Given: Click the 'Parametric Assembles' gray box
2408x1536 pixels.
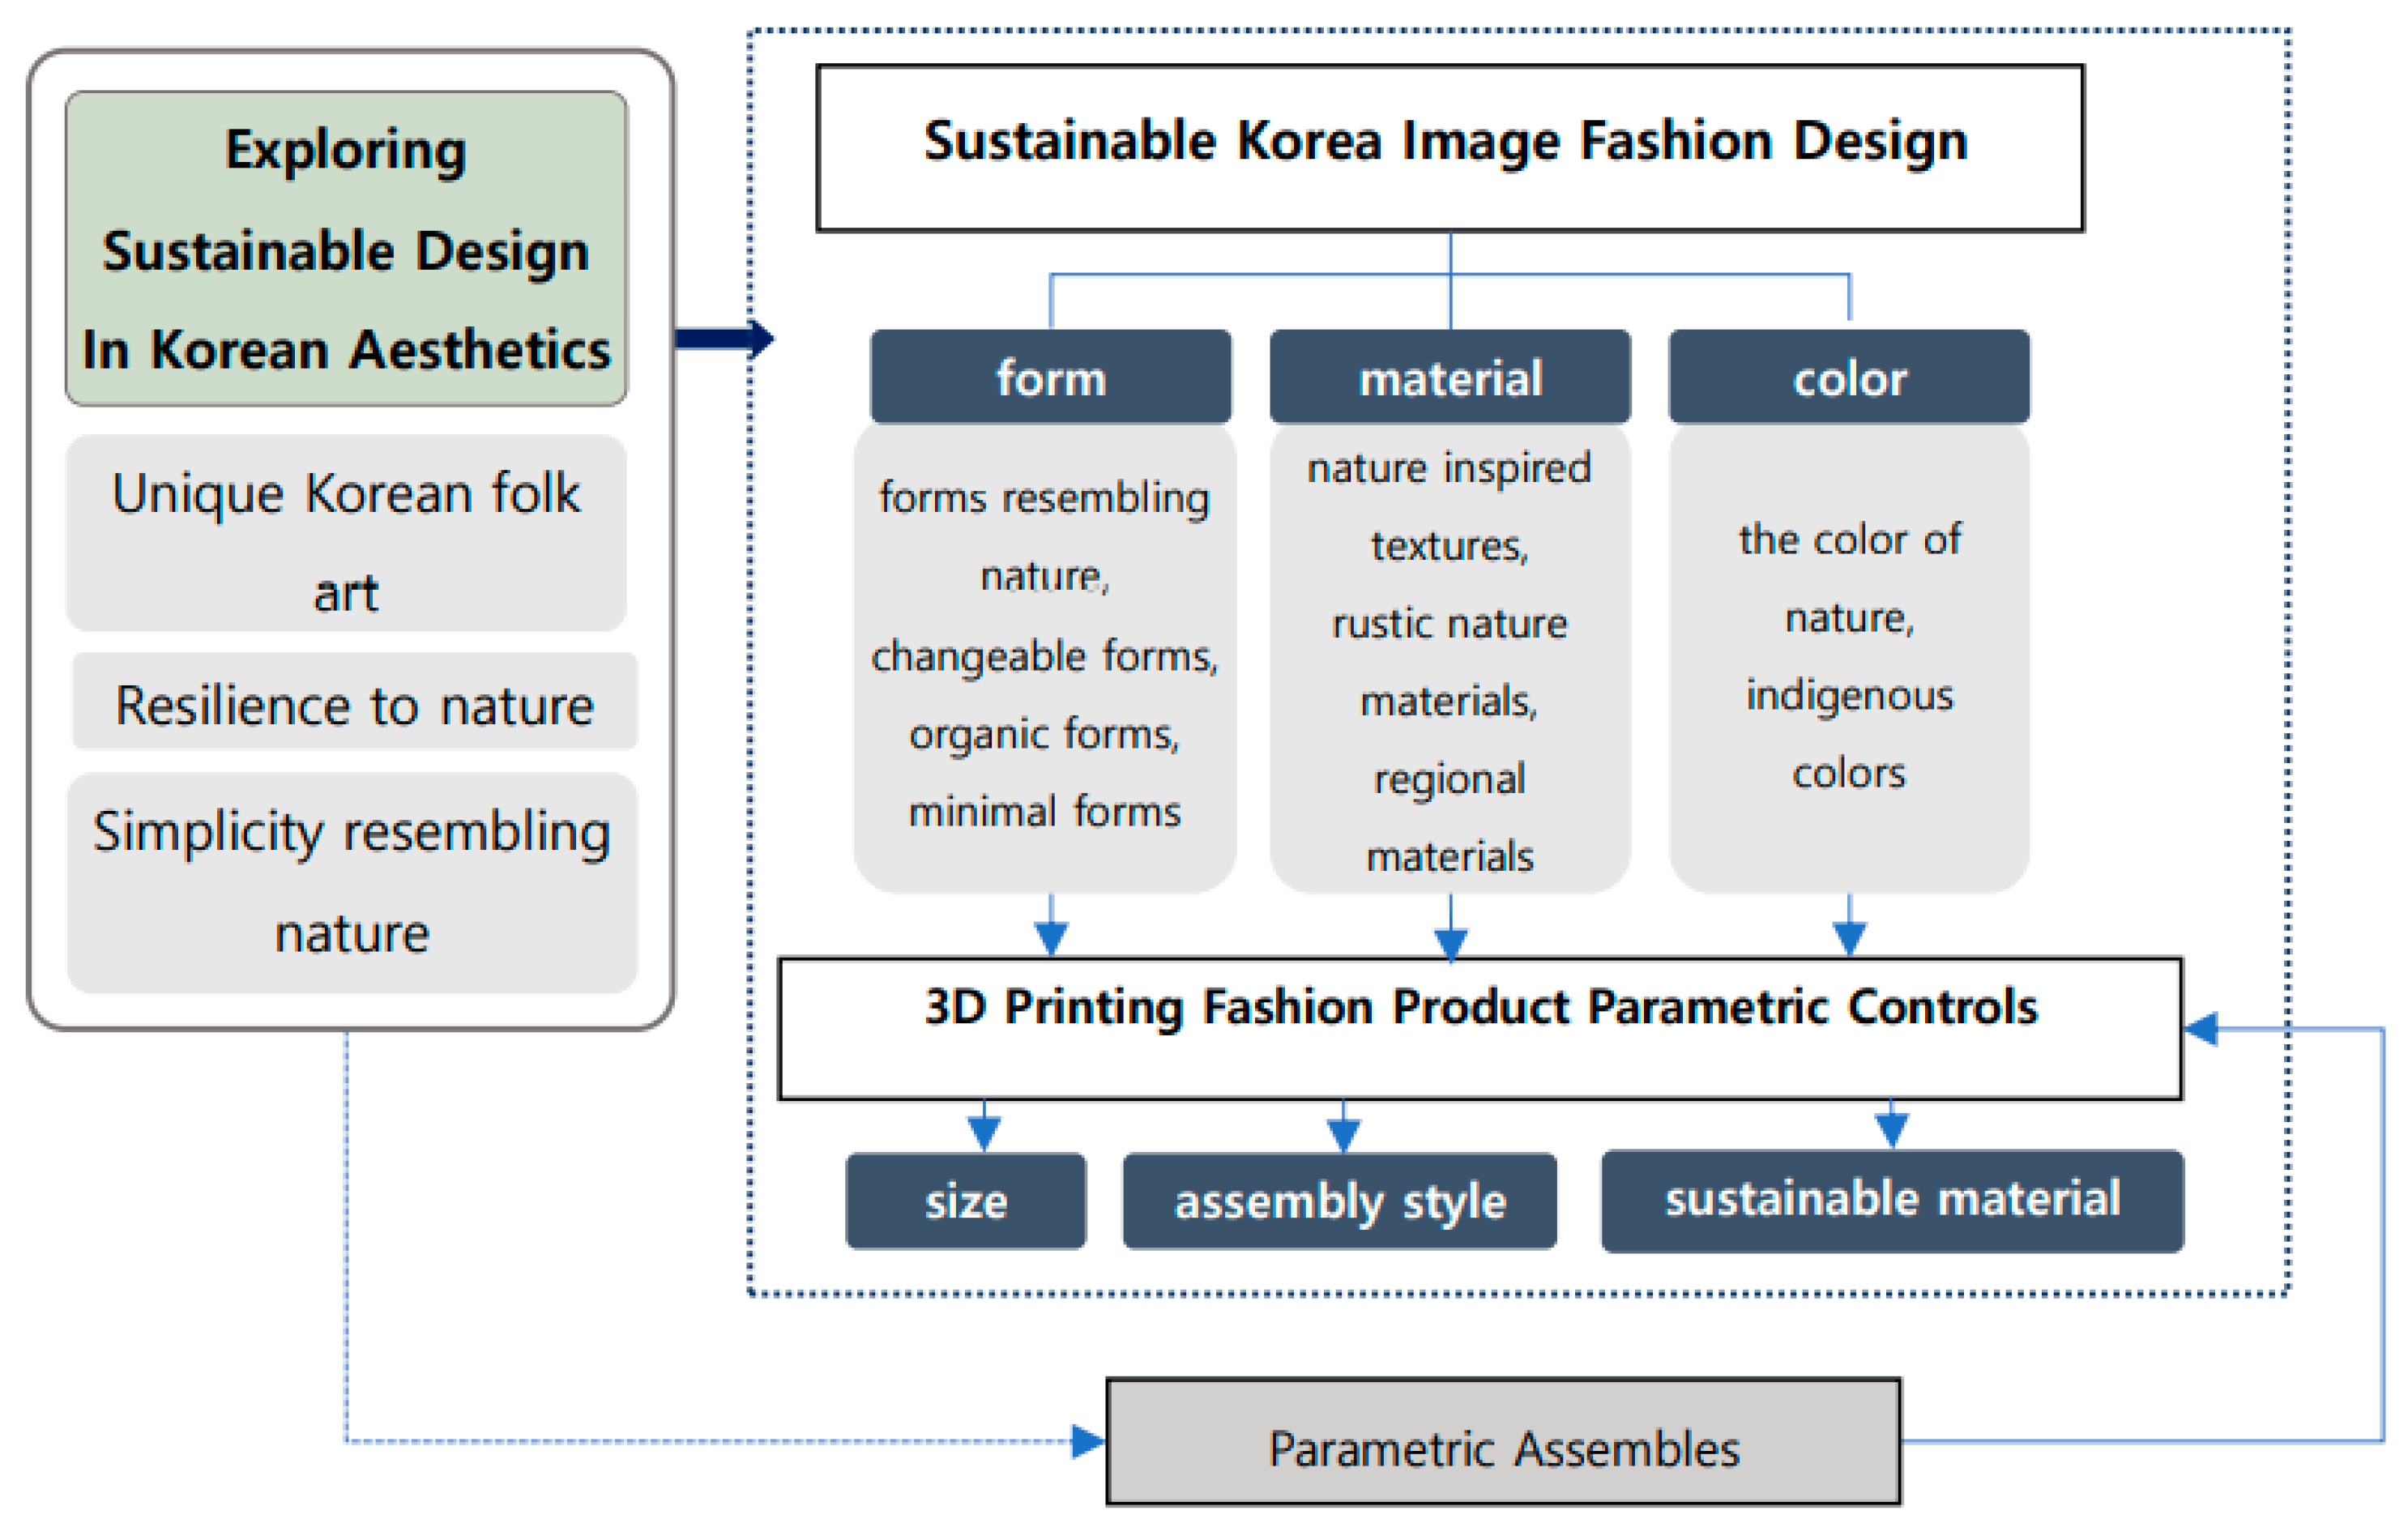Looking at the screenshot, I should (1503, 1441).
